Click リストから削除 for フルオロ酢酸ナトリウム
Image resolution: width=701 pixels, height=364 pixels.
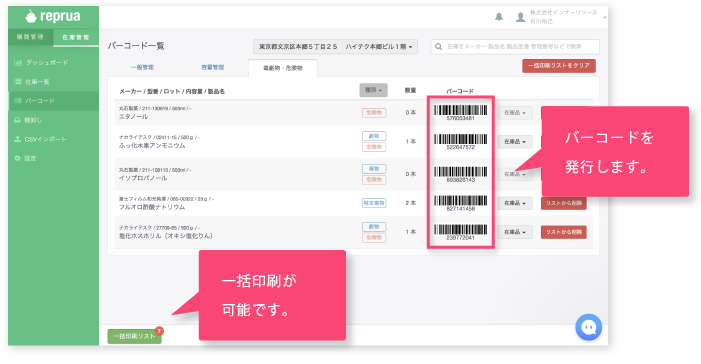(564, 203)
